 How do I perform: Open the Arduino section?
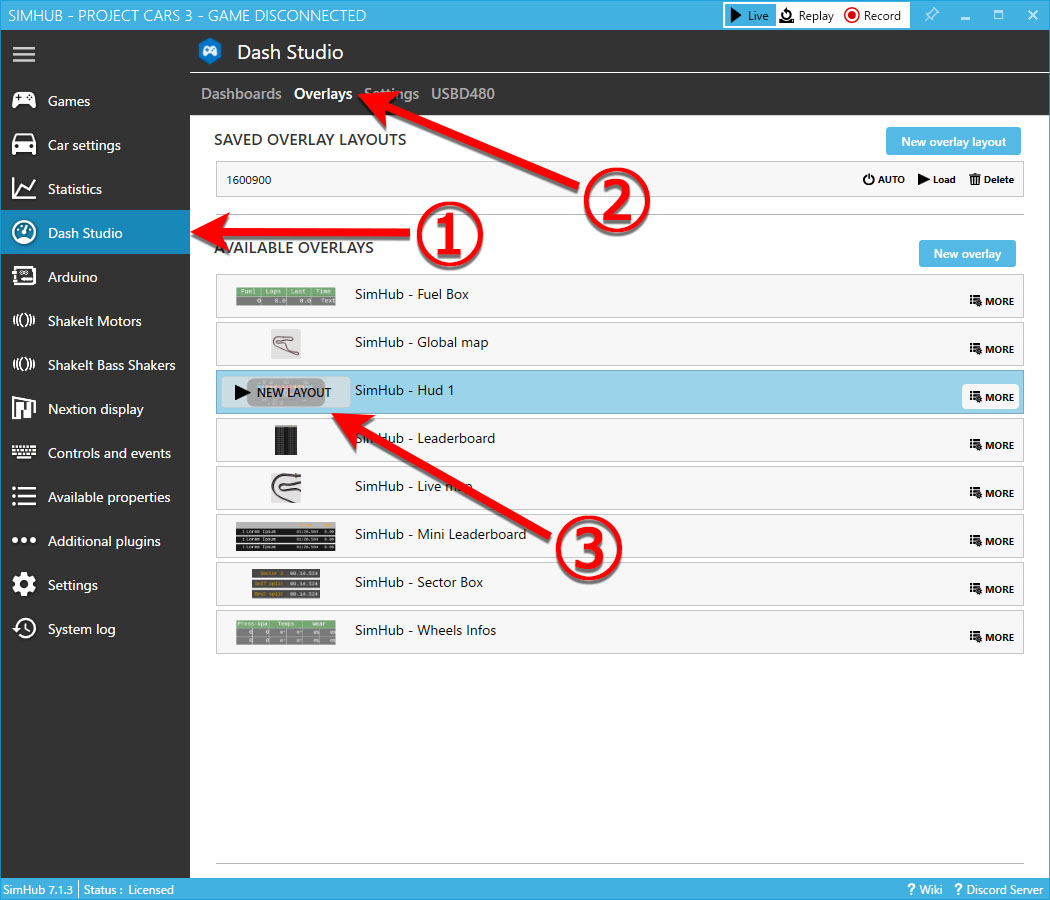point(72,277)
